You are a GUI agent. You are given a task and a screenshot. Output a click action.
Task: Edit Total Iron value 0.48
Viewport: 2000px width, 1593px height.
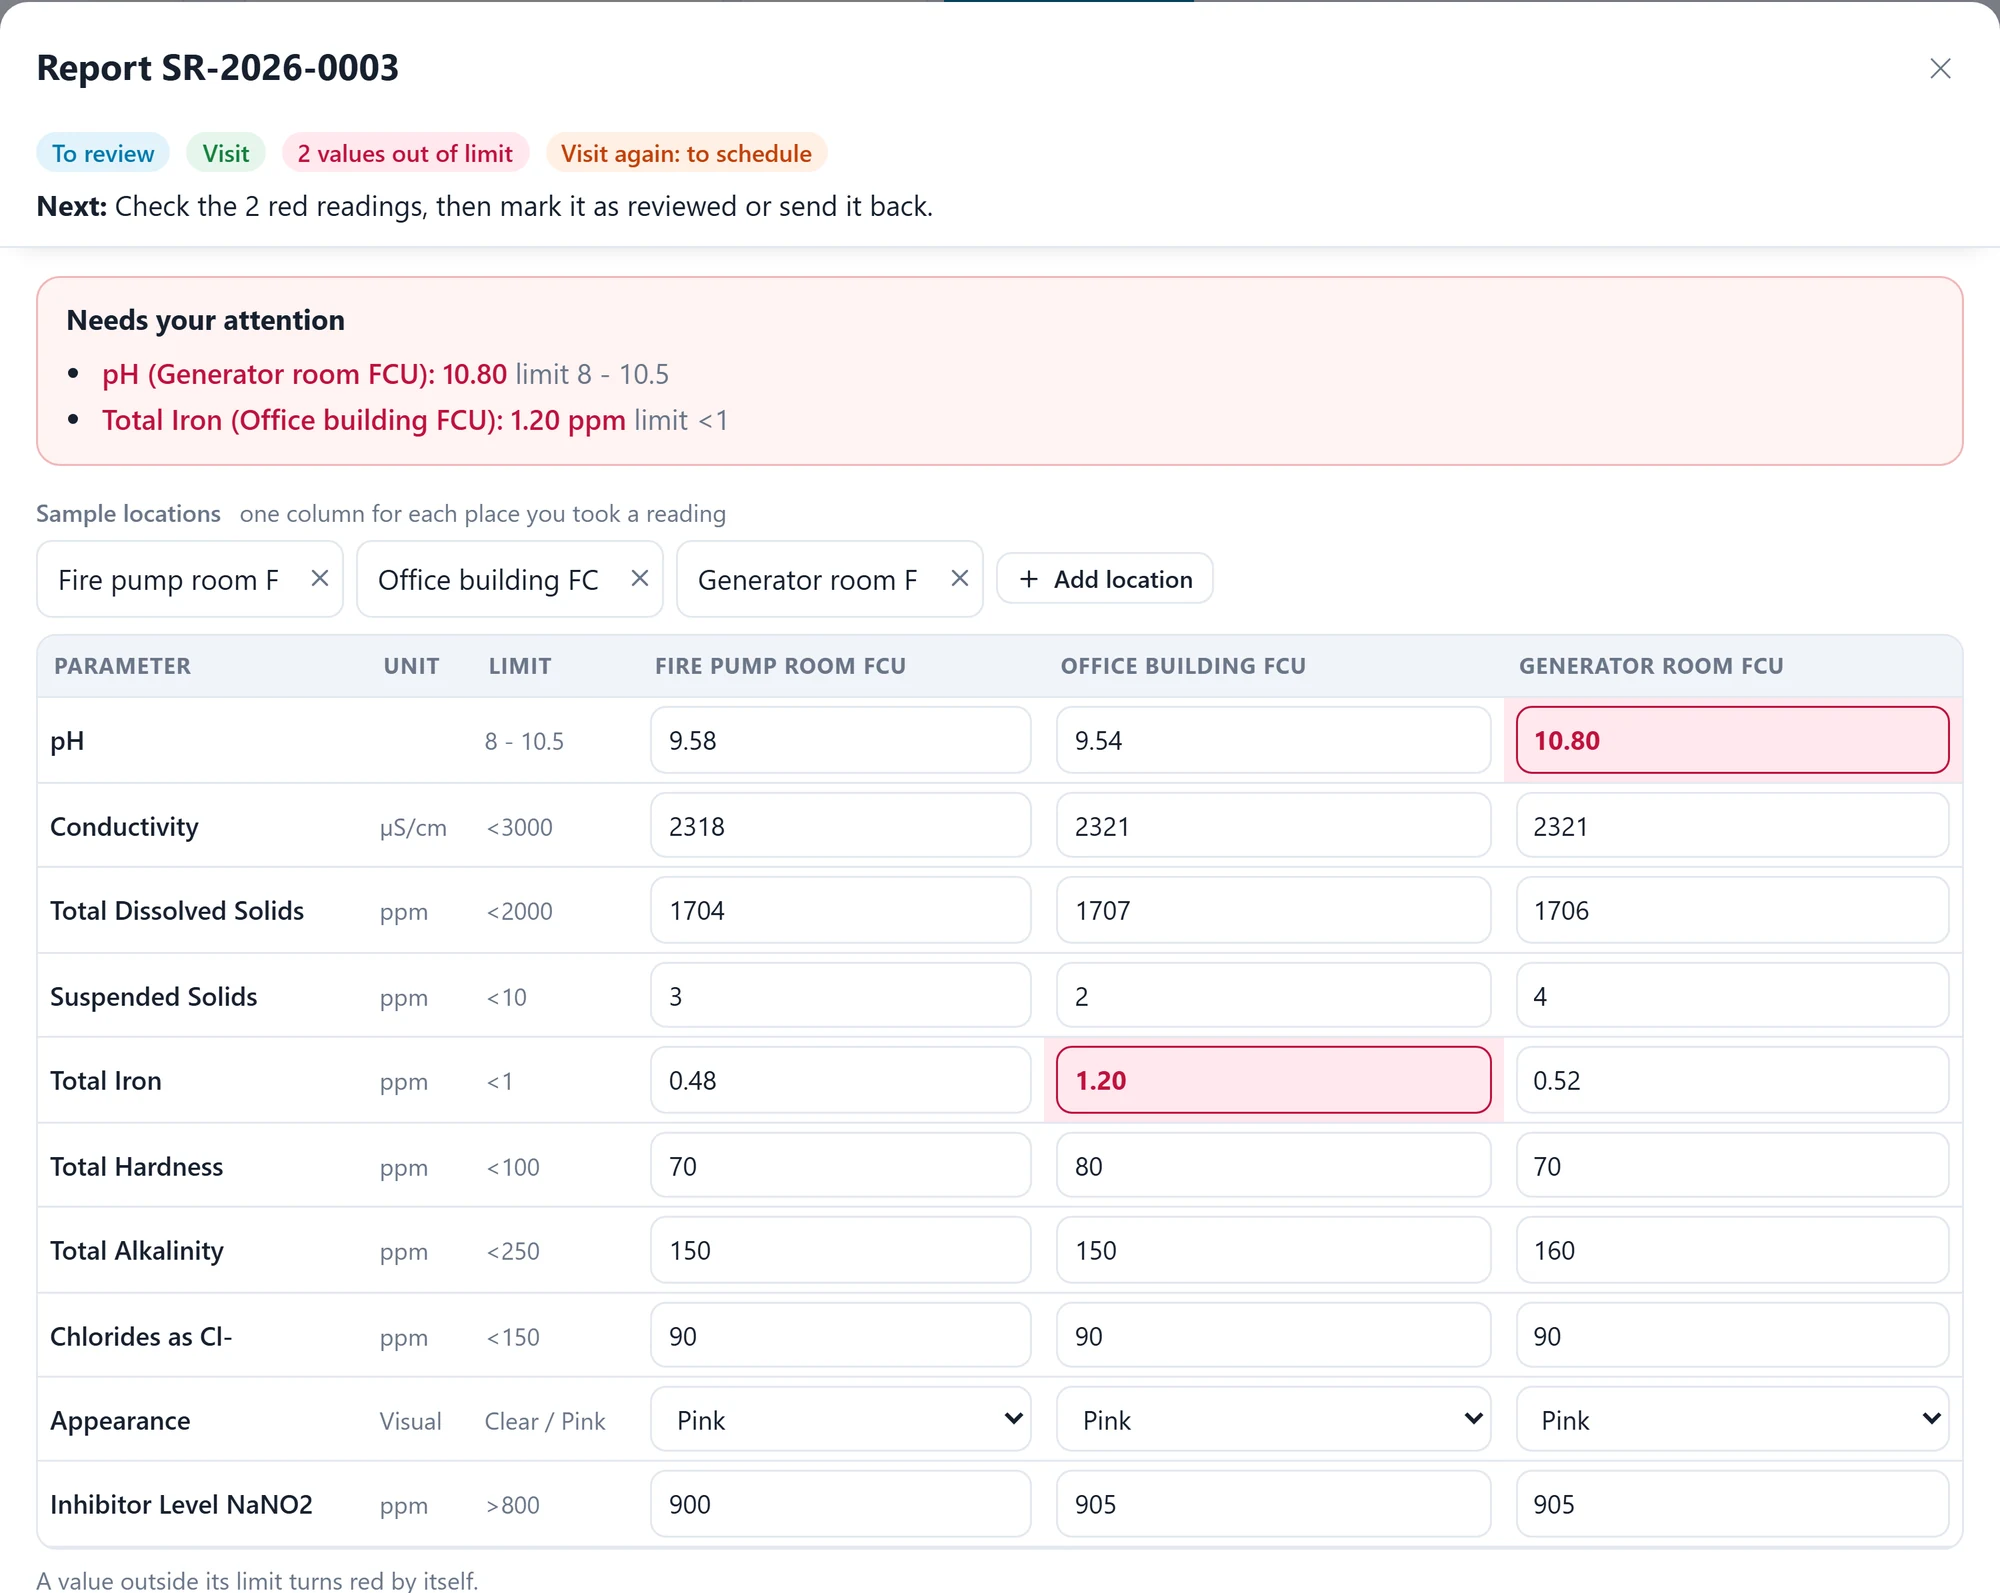[x=840, y=1080]
